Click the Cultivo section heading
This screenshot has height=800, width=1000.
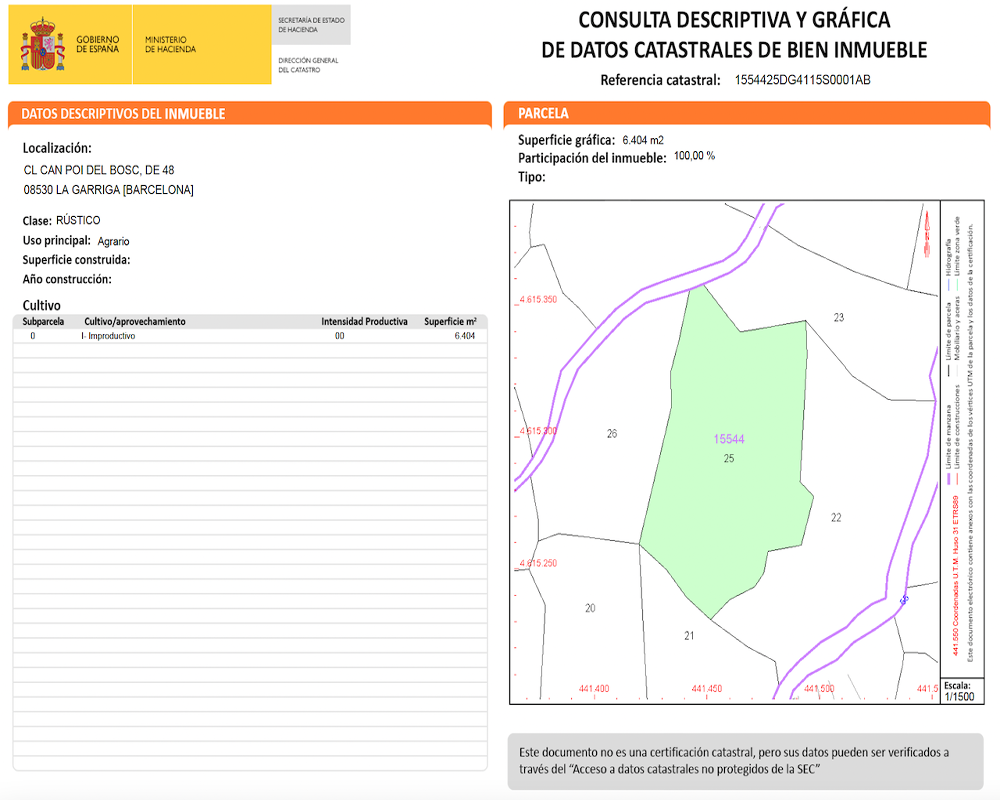click(x=41, y=305)
